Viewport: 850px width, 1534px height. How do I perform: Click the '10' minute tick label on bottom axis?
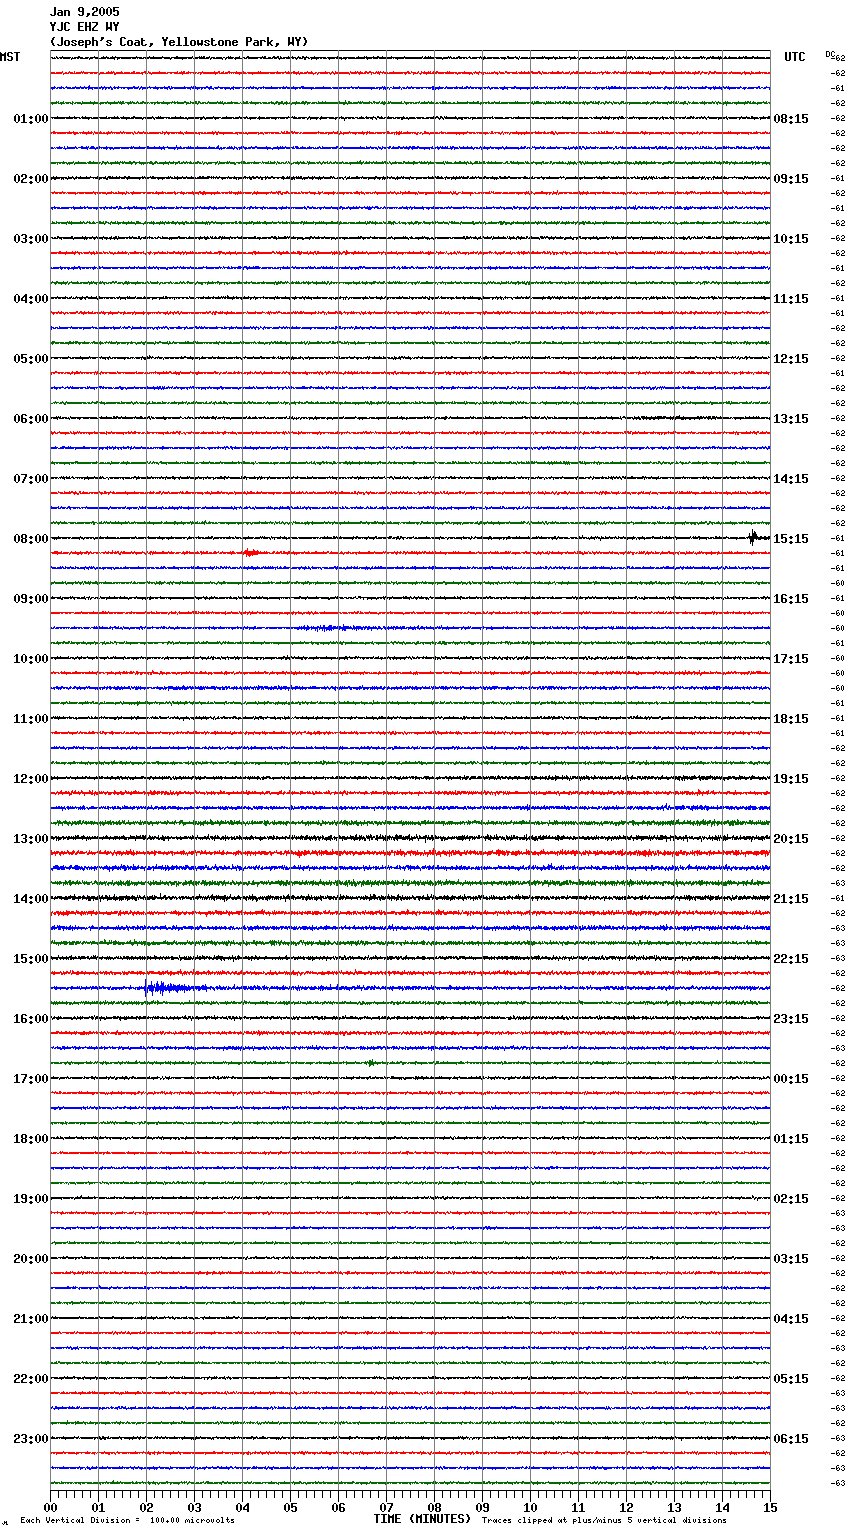click(530, 1507)
